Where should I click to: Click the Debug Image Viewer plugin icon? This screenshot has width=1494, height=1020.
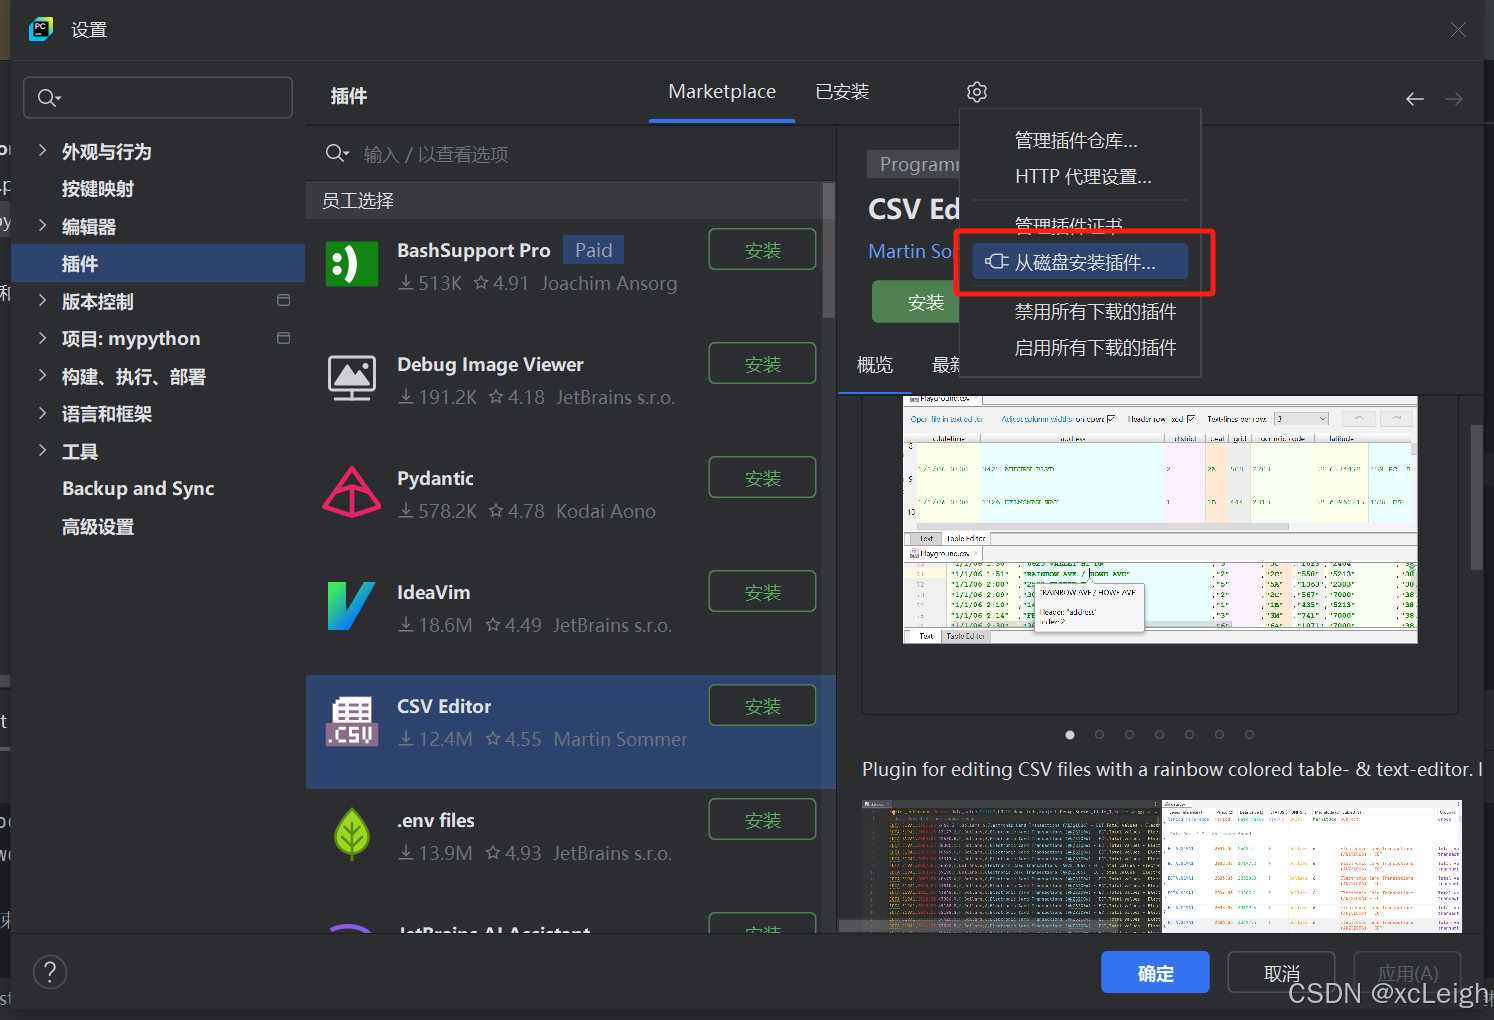[352, 378]
